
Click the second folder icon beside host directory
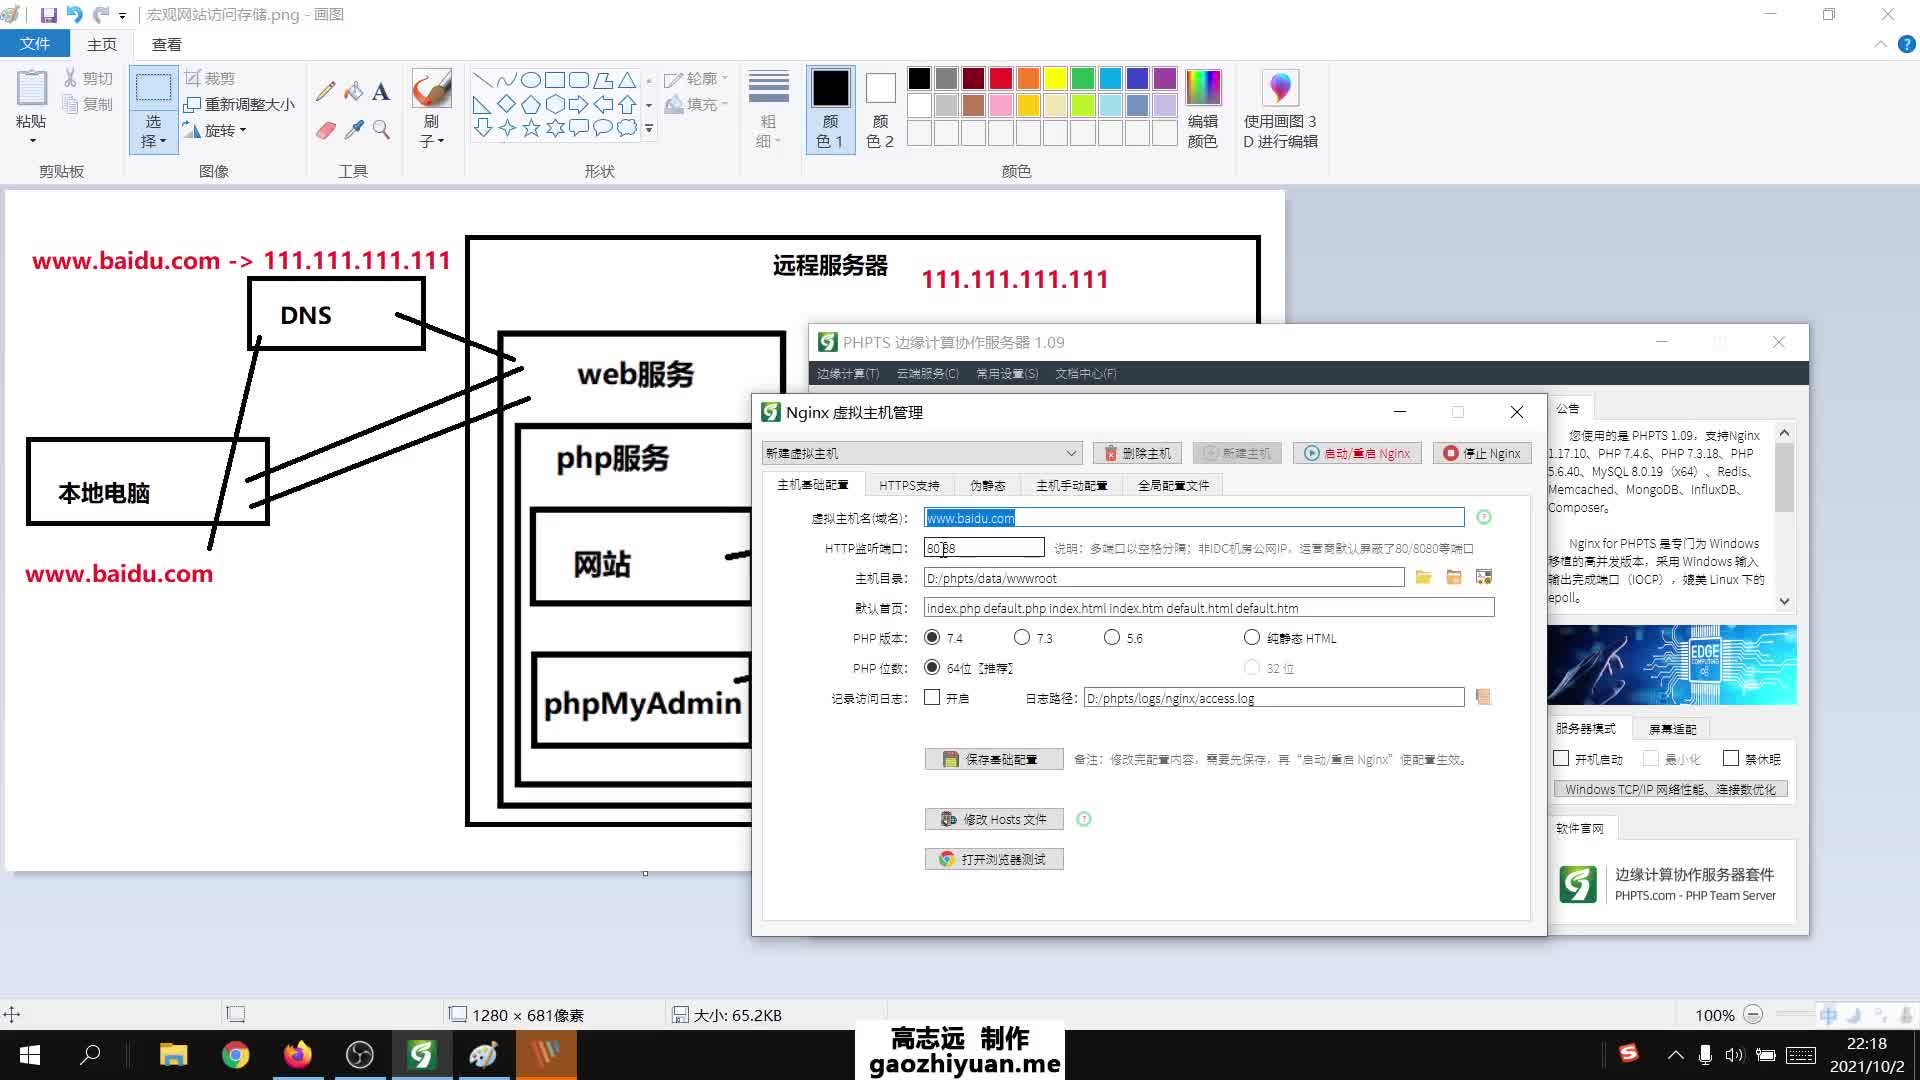point(1454,577)
